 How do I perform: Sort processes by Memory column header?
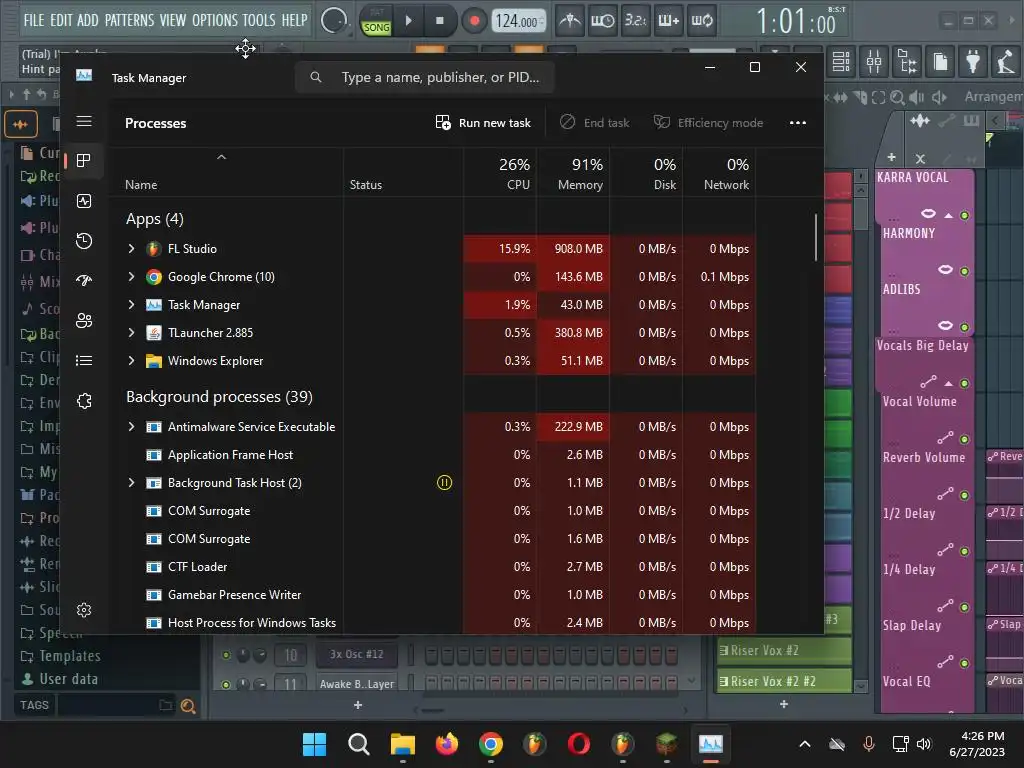[x=573, y=174]
